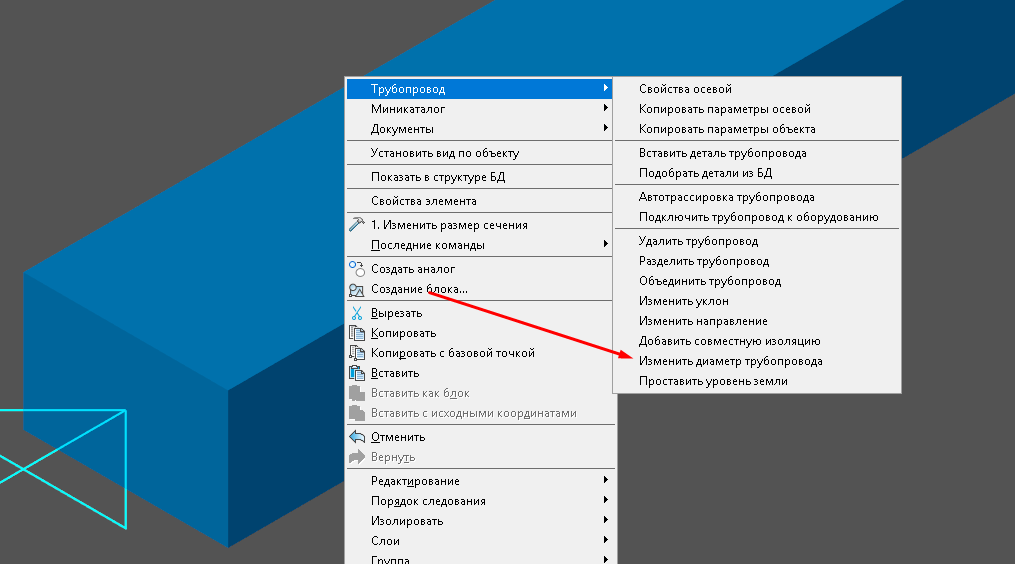Click the scissors icon for Вырезать

(x=357, y=313)
